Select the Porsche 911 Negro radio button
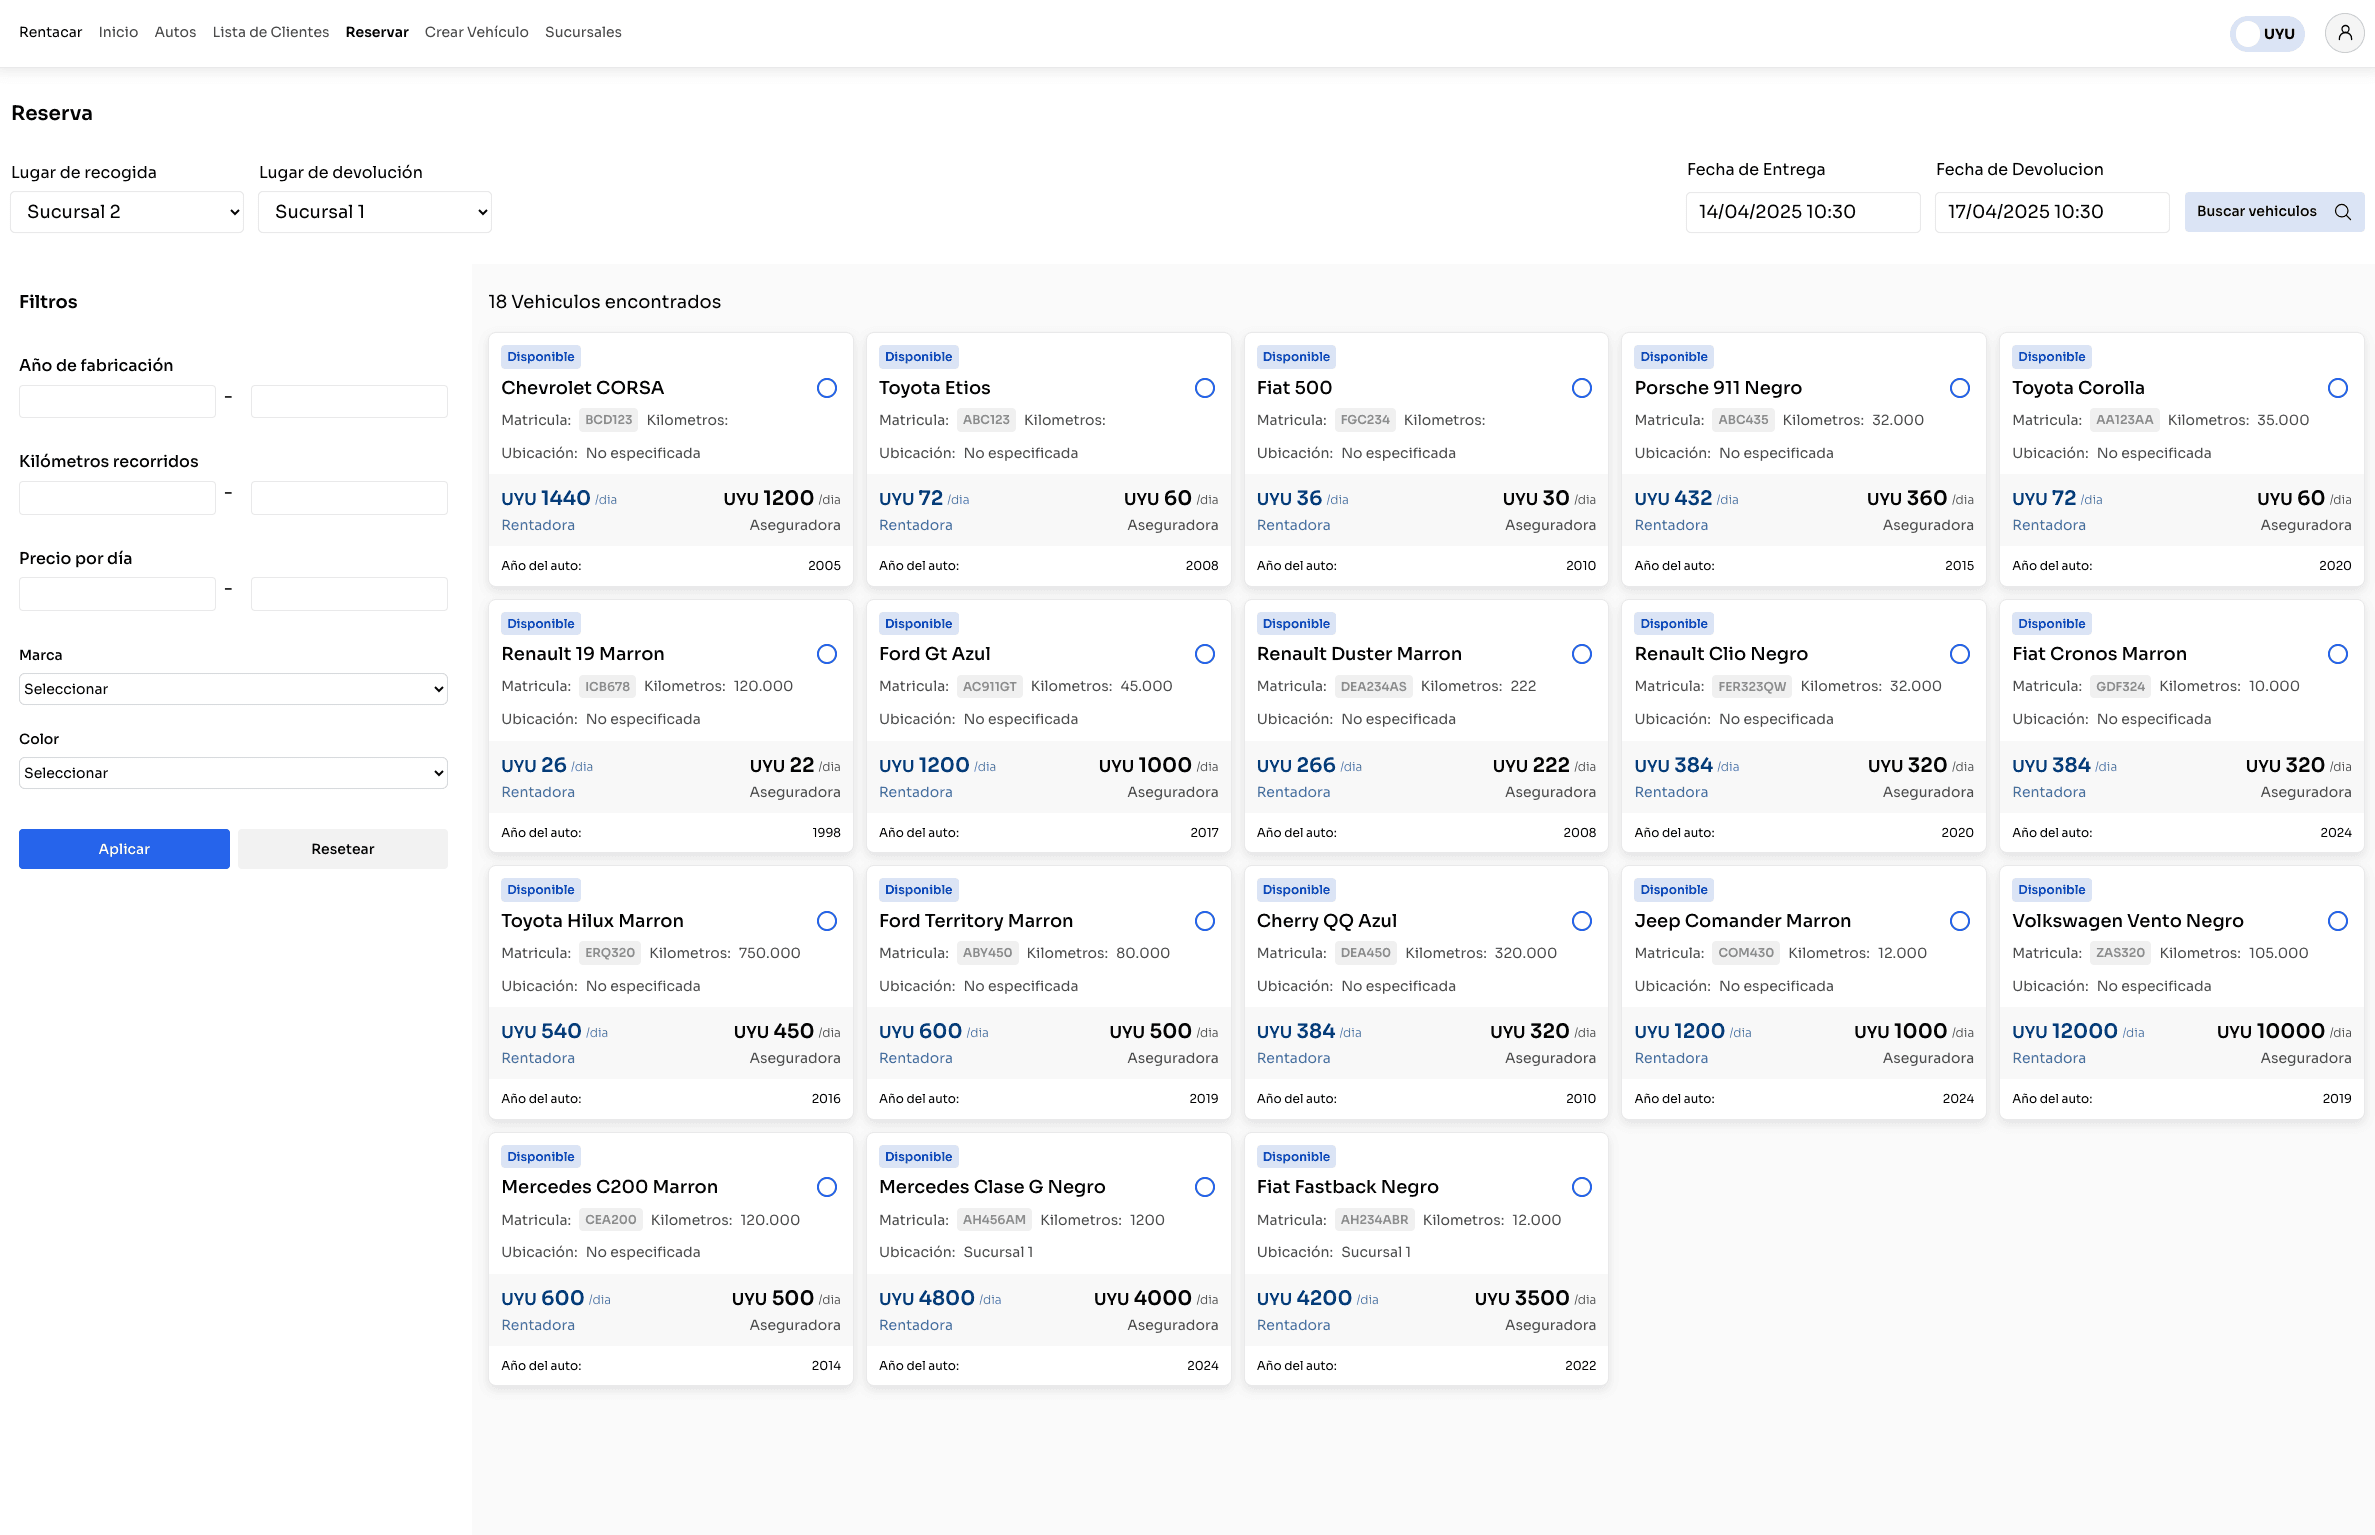The height and width of the screenshot is (1535, 2375). [x=1960, y=388]
